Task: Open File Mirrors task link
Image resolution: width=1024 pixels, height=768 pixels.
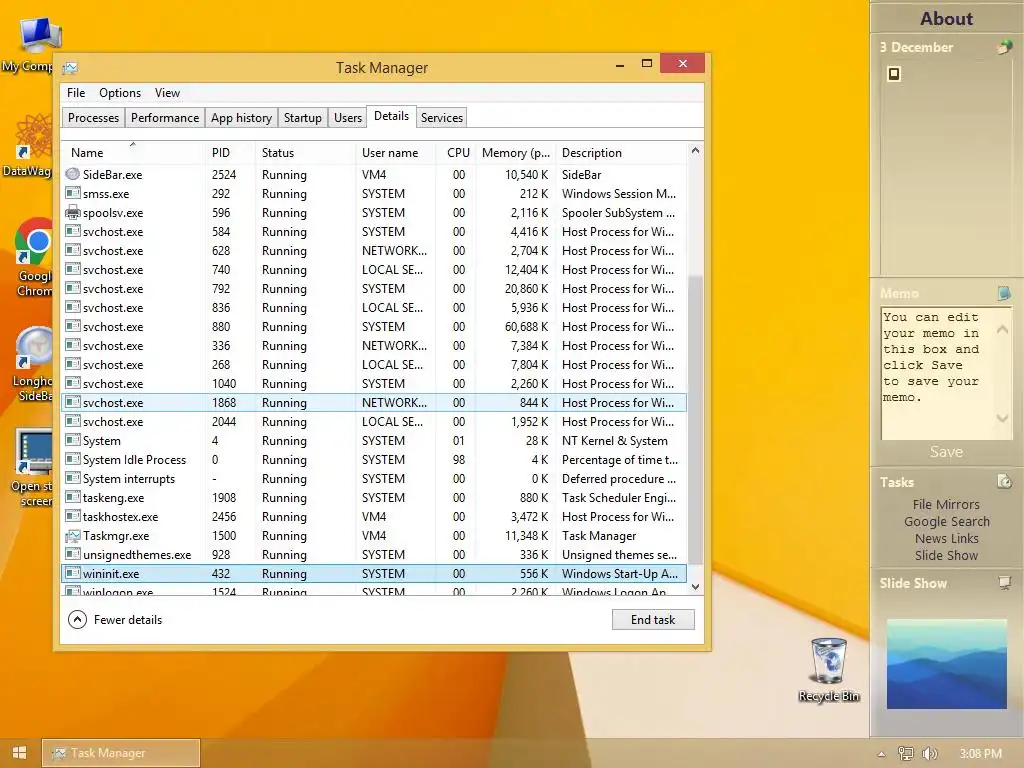Action: [946, 504]
